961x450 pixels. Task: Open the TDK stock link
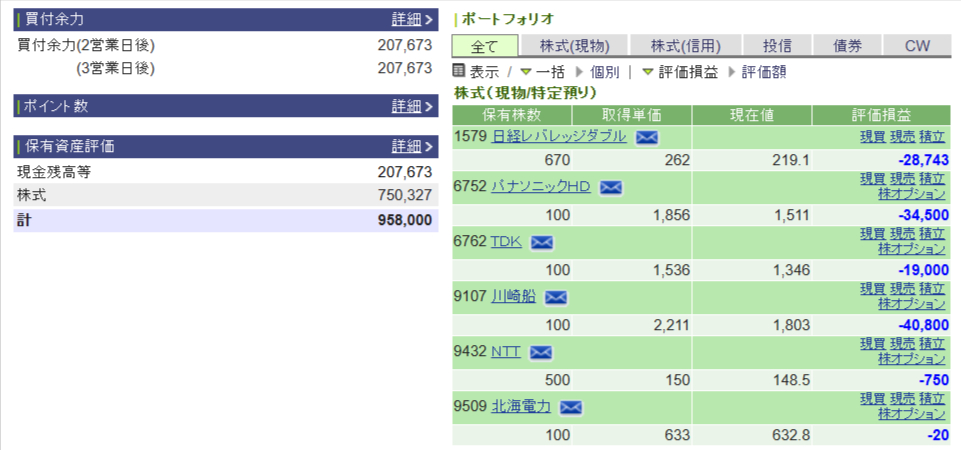click(506, 242)
